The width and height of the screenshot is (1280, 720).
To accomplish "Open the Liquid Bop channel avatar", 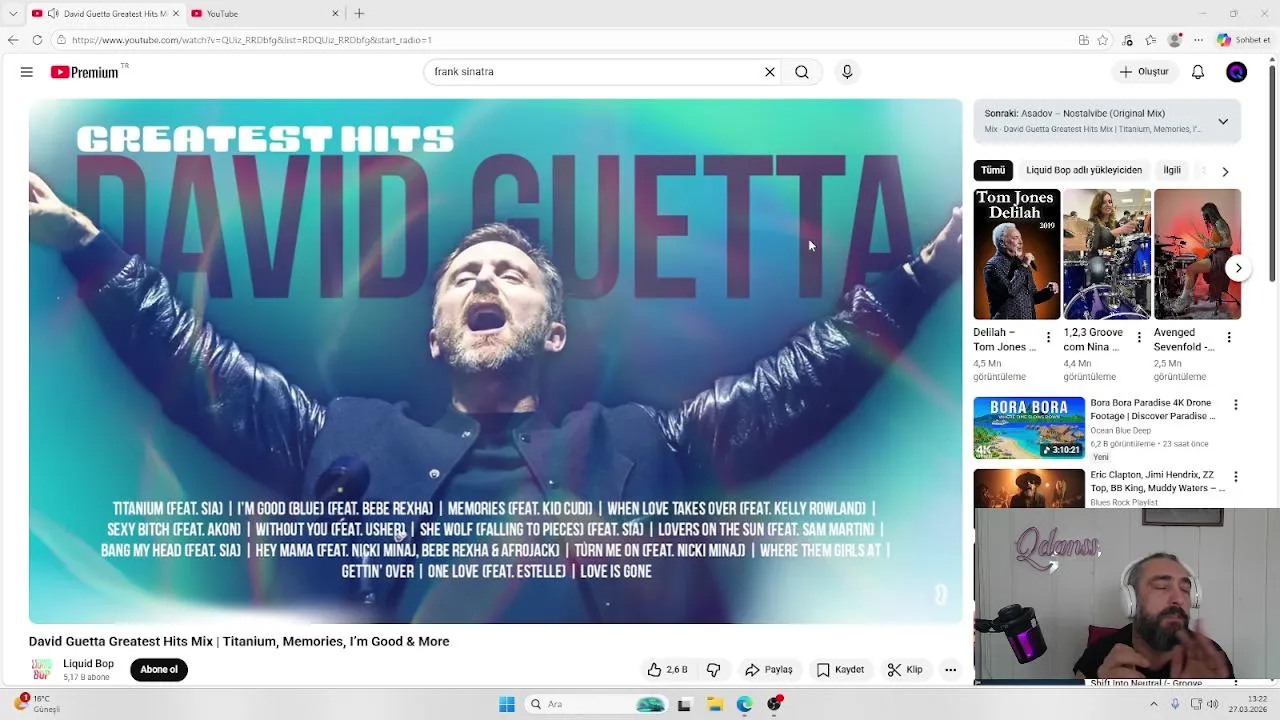I will (41, 670).
